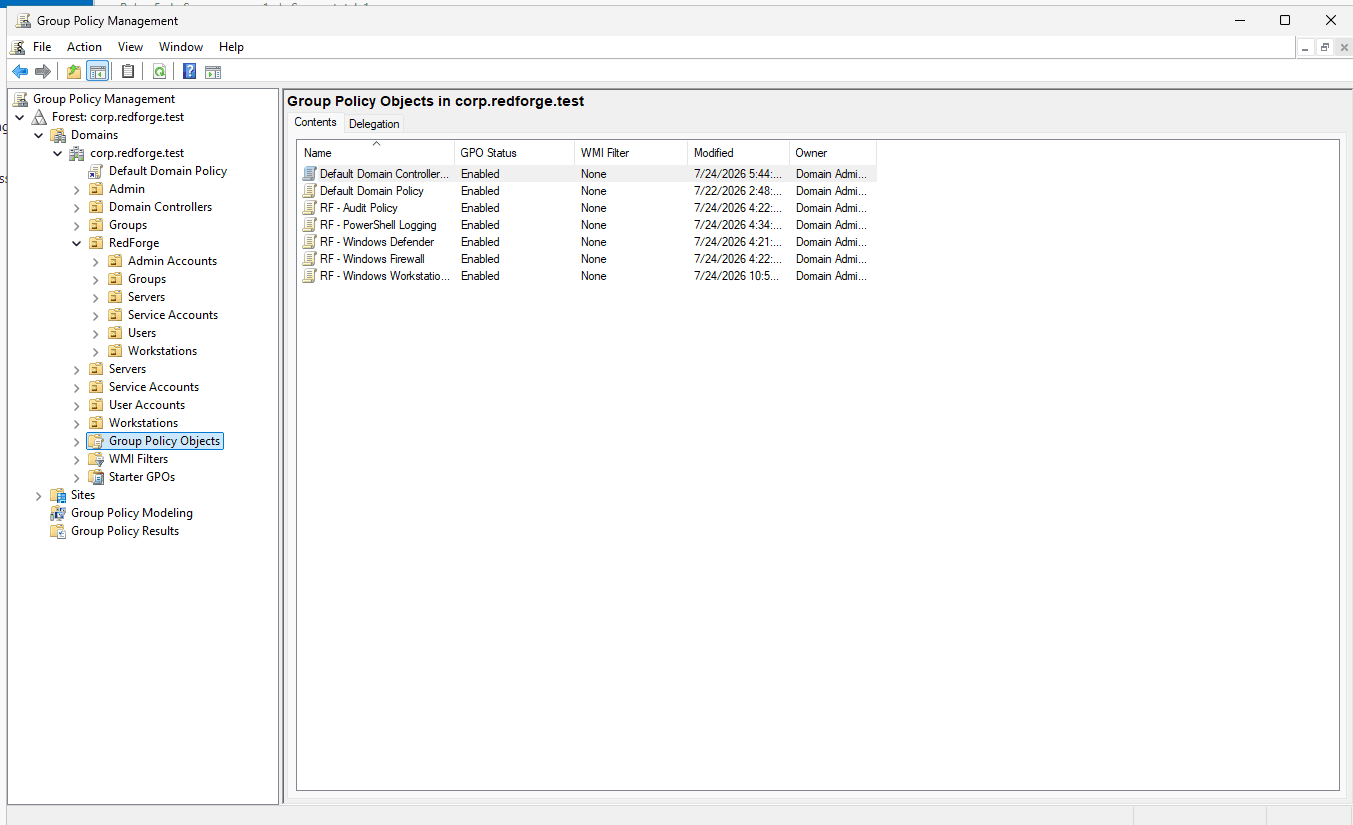Expand the Admin OU
1353x825 pixels.
point(77,189)
